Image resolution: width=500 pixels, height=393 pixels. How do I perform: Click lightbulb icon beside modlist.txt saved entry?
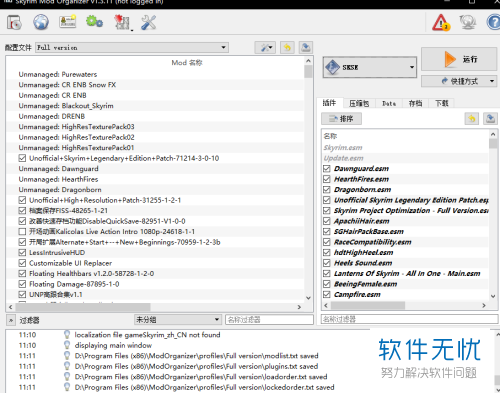click(x=67, y=356)
